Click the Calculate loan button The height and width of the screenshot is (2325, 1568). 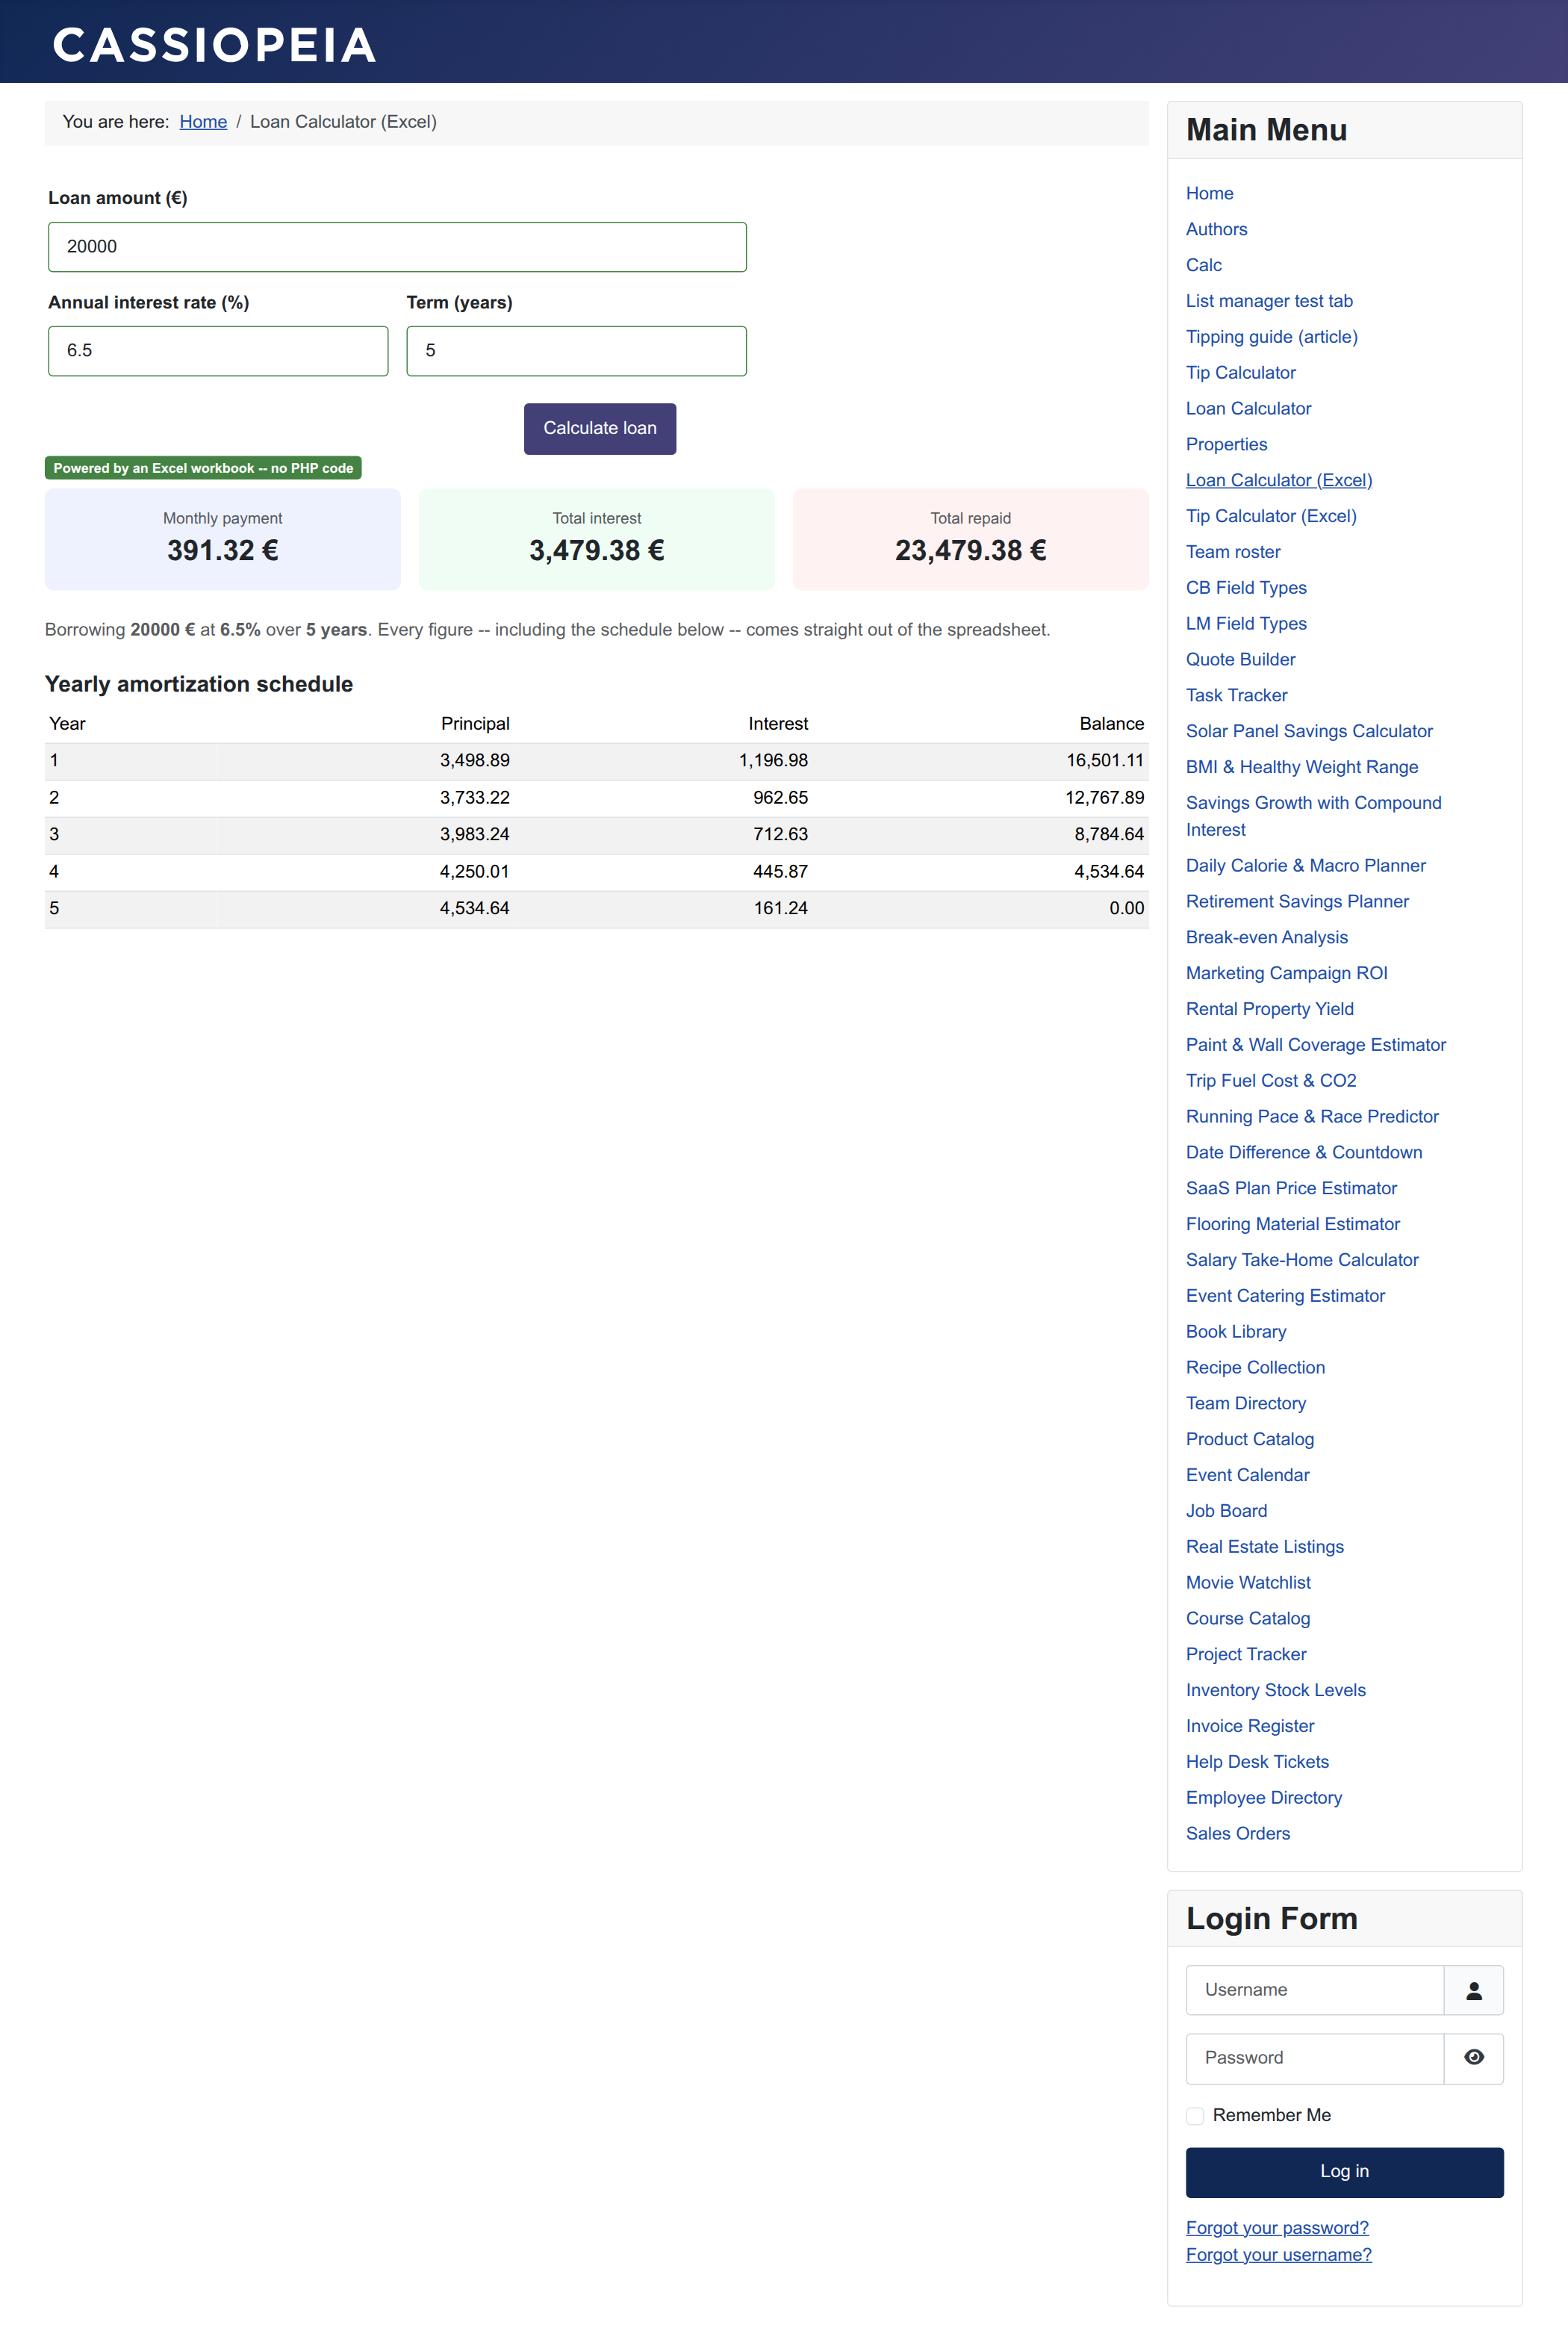pos(600,428)
